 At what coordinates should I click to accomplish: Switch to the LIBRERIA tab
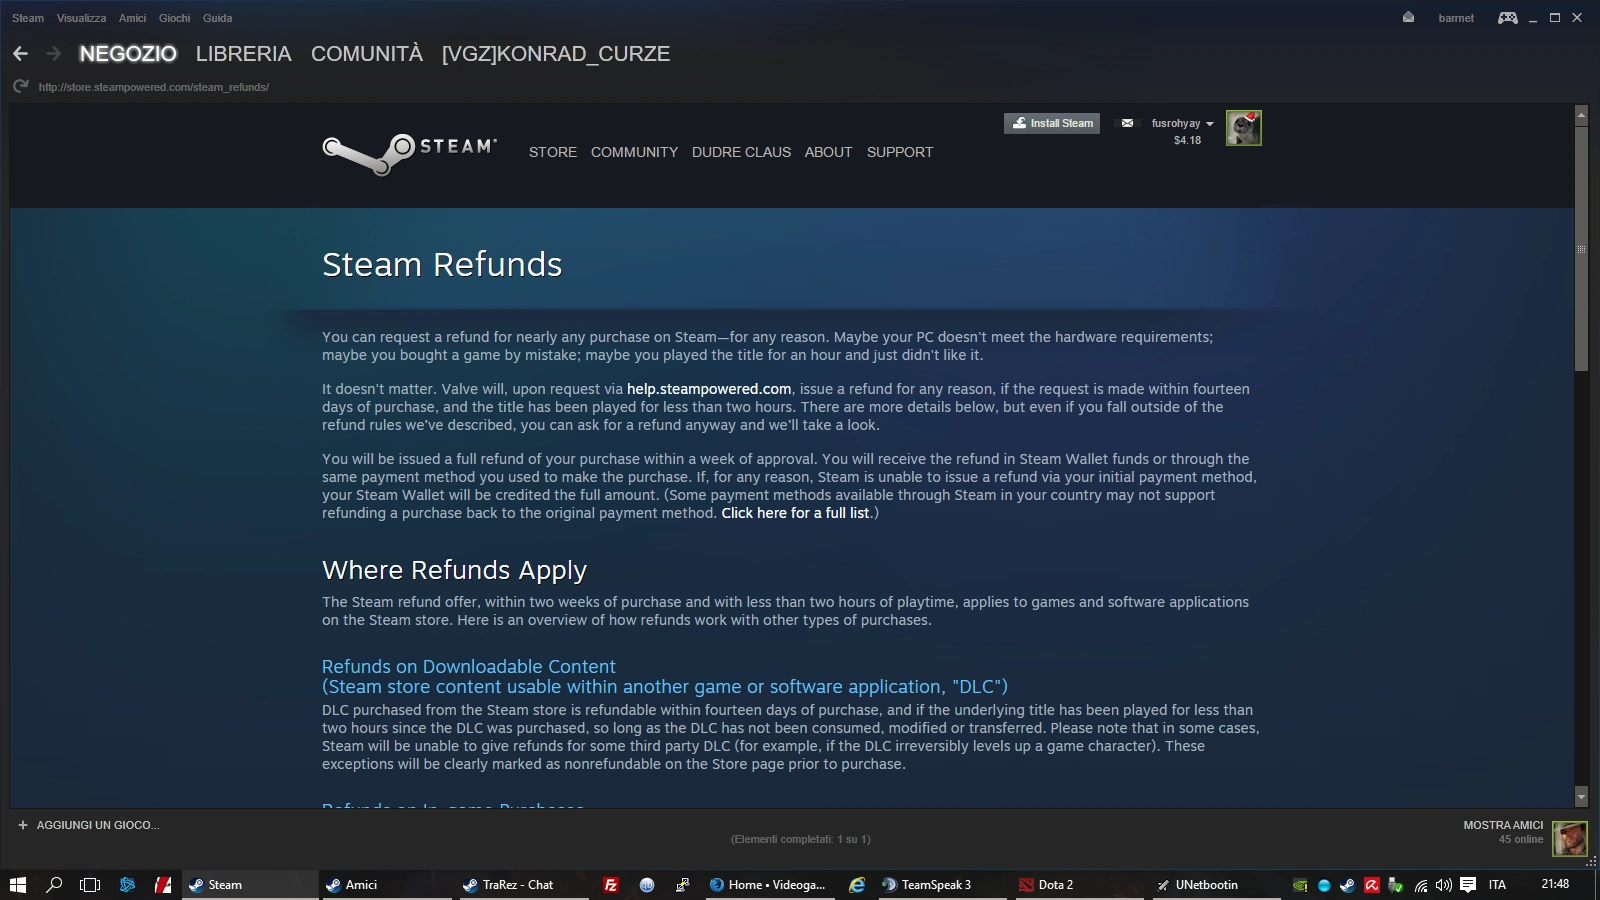(x=244, y=54)
